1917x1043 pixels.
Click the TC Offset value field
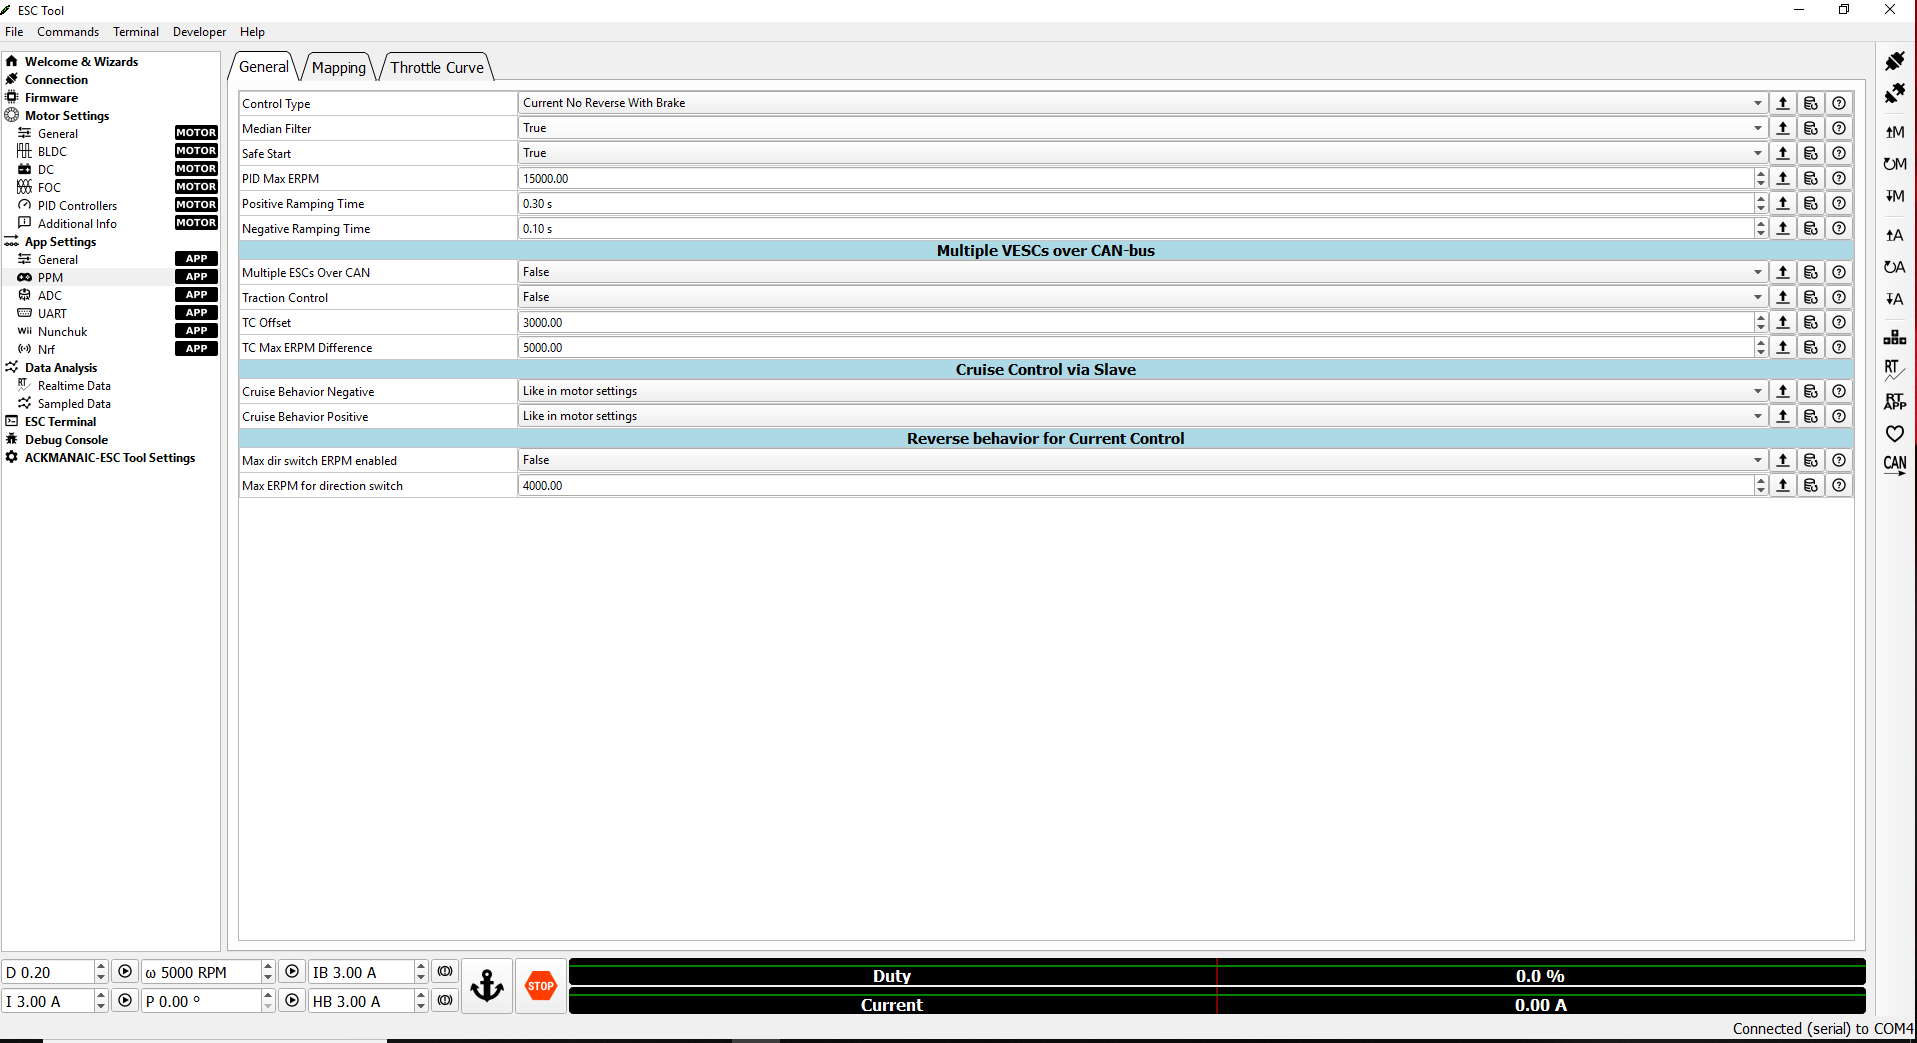point(1134,323)
